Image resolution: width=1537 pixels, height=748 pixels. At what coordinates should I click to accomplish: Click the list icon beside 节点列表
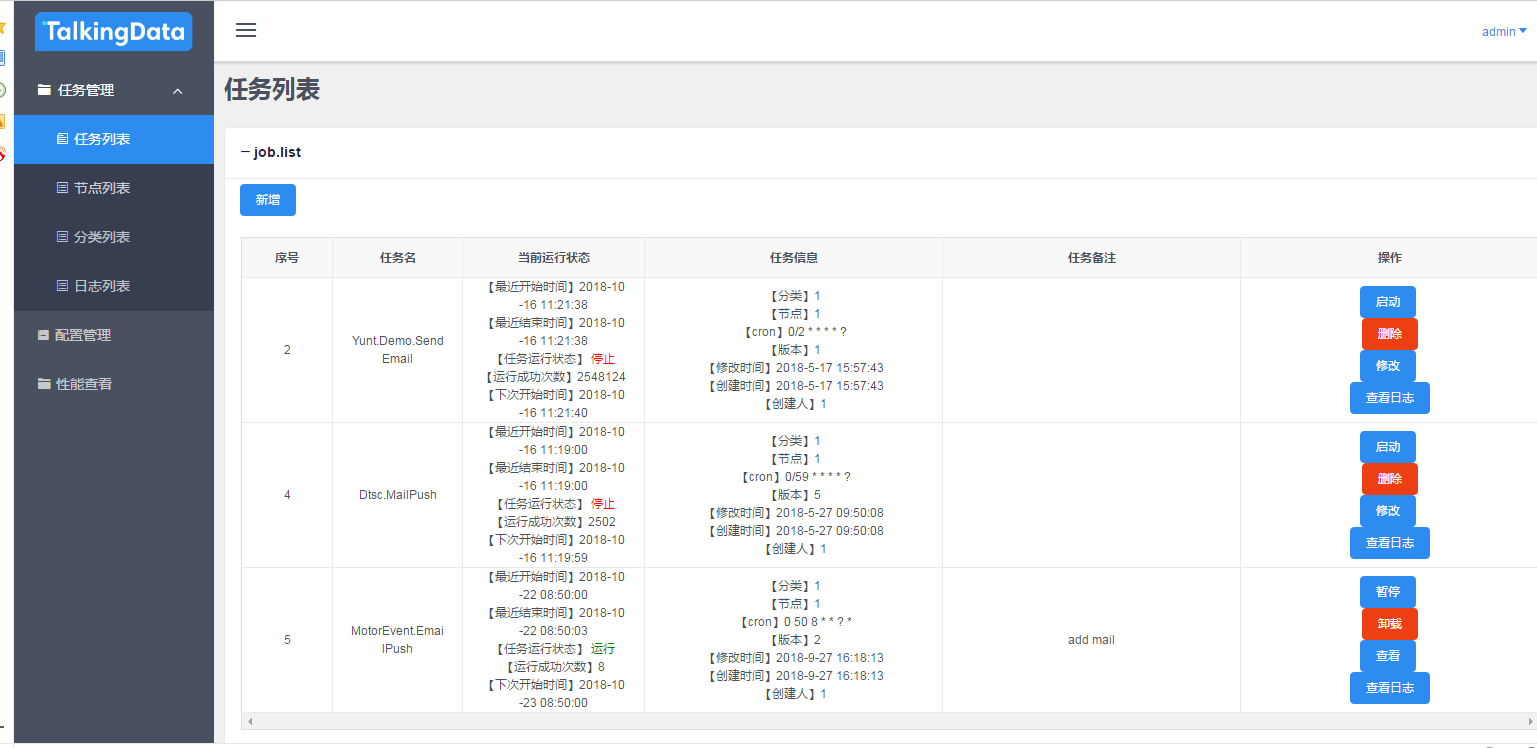tap(63, 188)
